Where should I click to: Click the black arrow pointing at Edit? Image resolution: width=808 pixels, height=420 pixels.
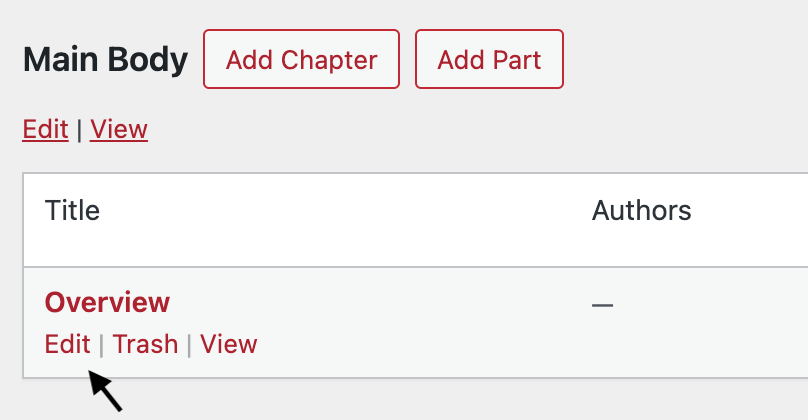coord(104,389)
